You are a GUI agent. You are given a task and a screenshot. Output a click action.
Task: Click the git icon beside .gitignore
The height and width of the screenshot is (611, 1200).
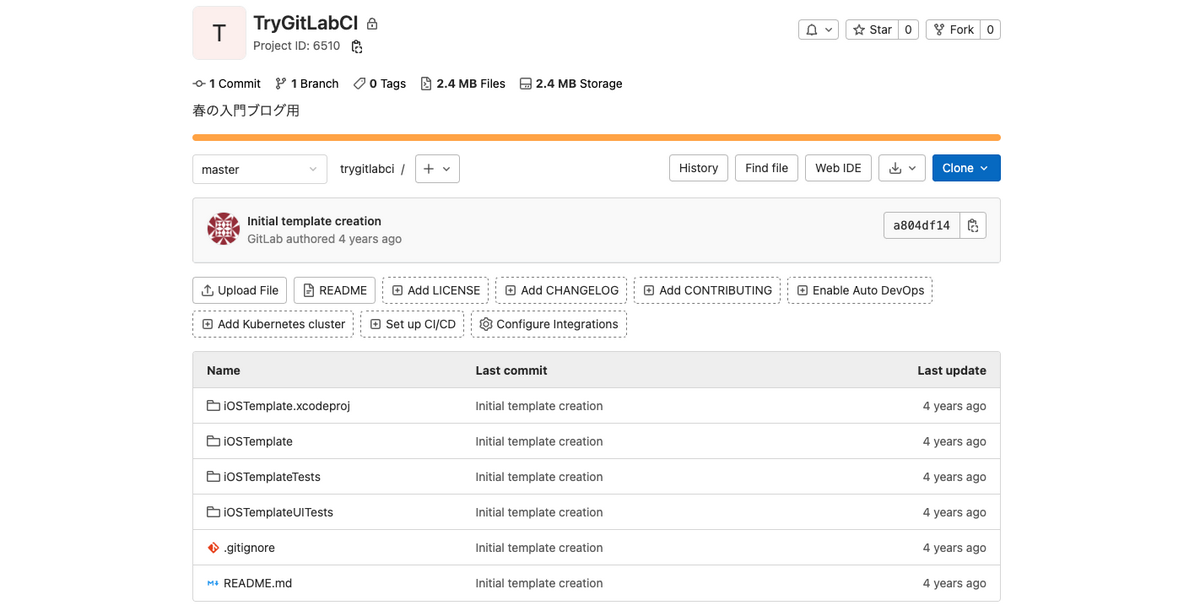[x=213, y=548]
